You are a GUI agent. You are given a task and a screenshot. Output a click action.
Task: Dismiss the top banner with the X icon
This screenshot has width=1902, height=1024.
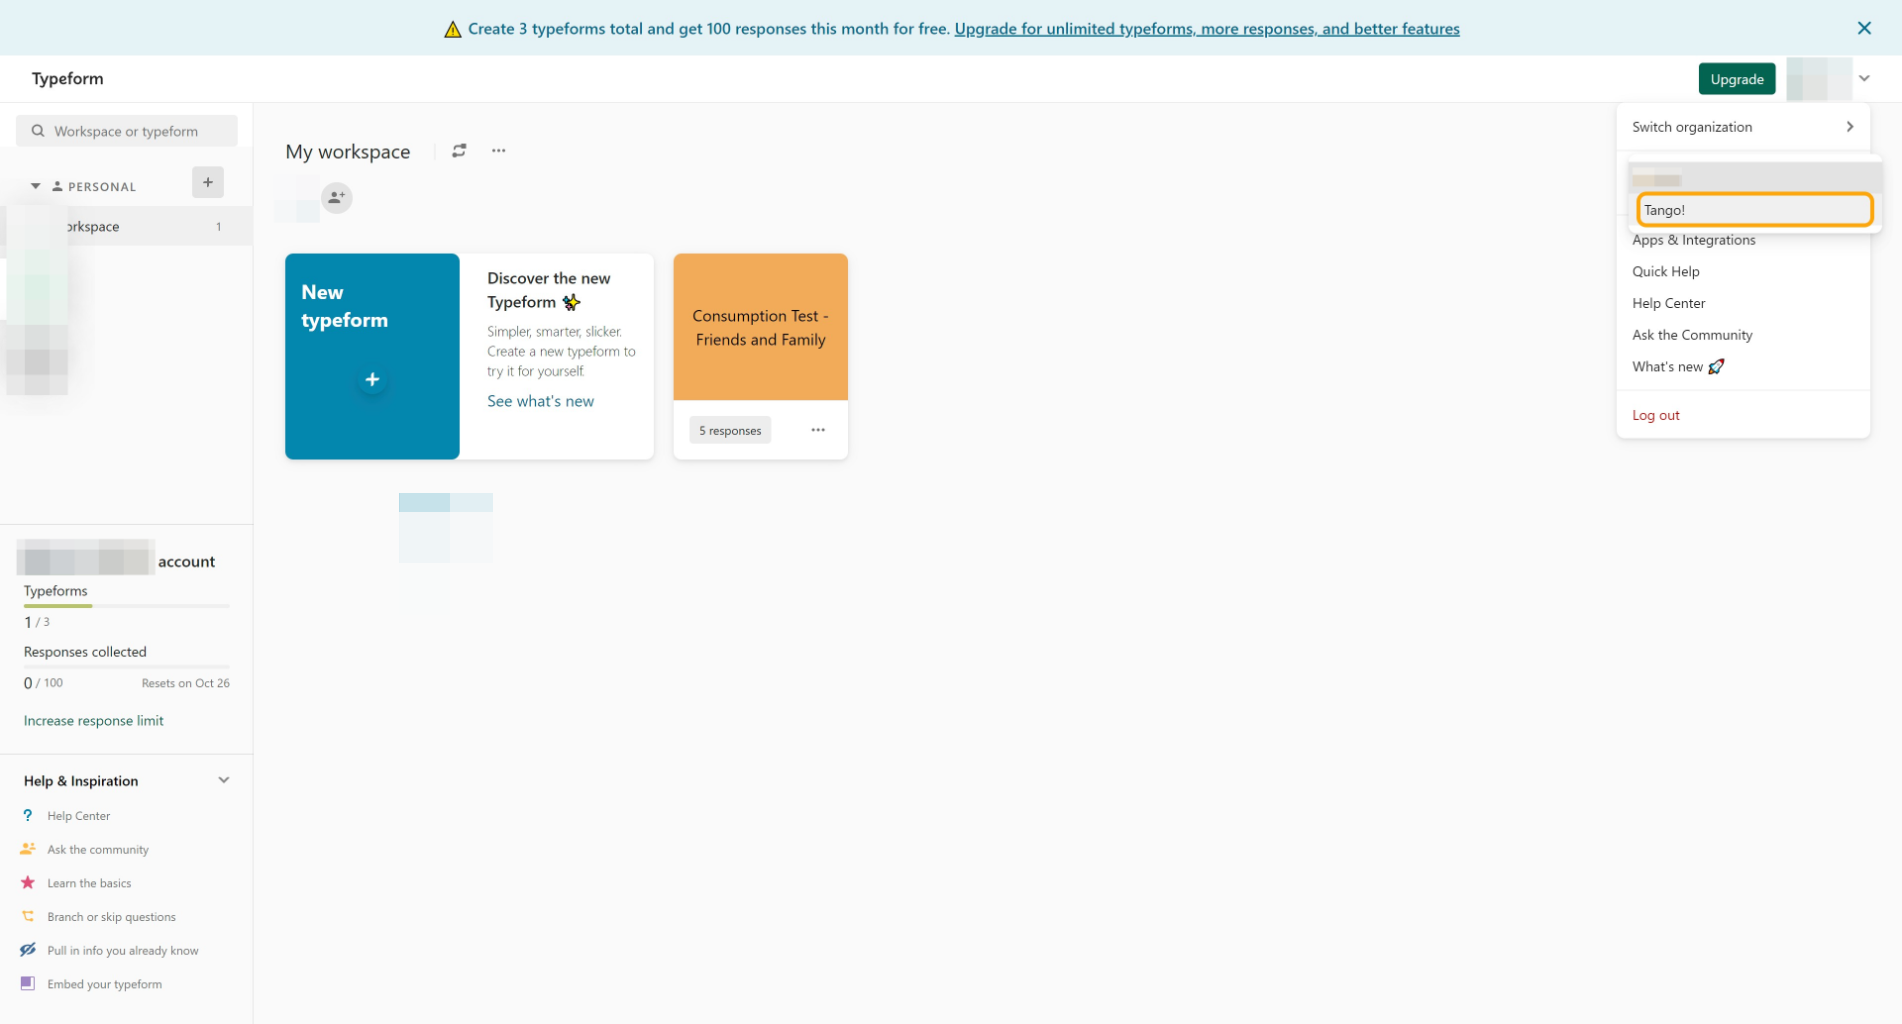[1864, 28]
